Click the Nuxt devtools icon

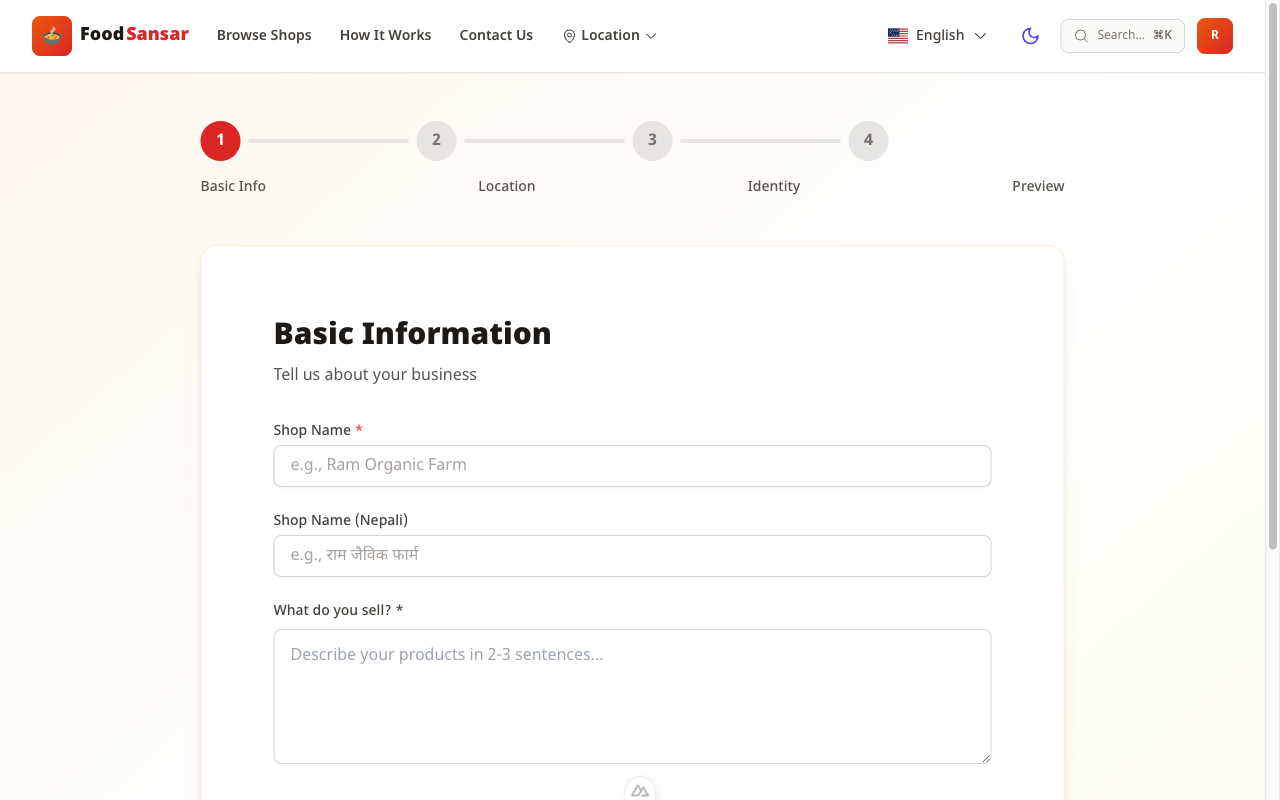(x=640, y=790)
